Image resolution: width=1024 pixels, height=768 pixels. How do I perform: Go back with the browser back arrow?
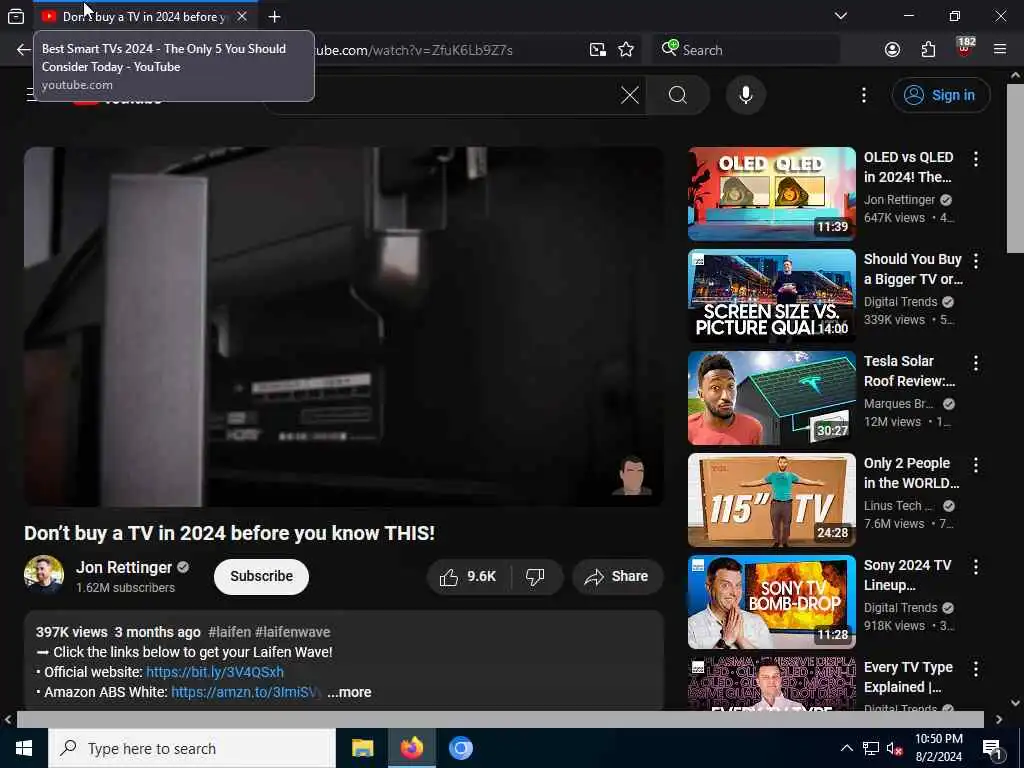[24, 50]
